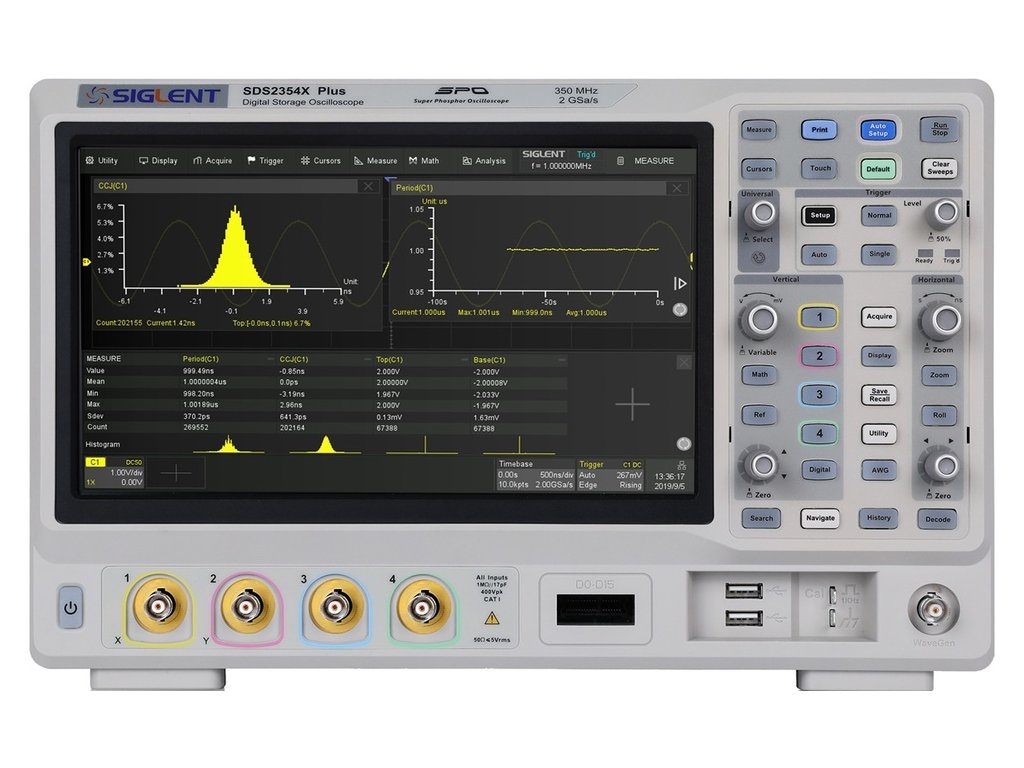
Task: Toggle acquisition with the Run/Stop button
Action: (939, 129)
